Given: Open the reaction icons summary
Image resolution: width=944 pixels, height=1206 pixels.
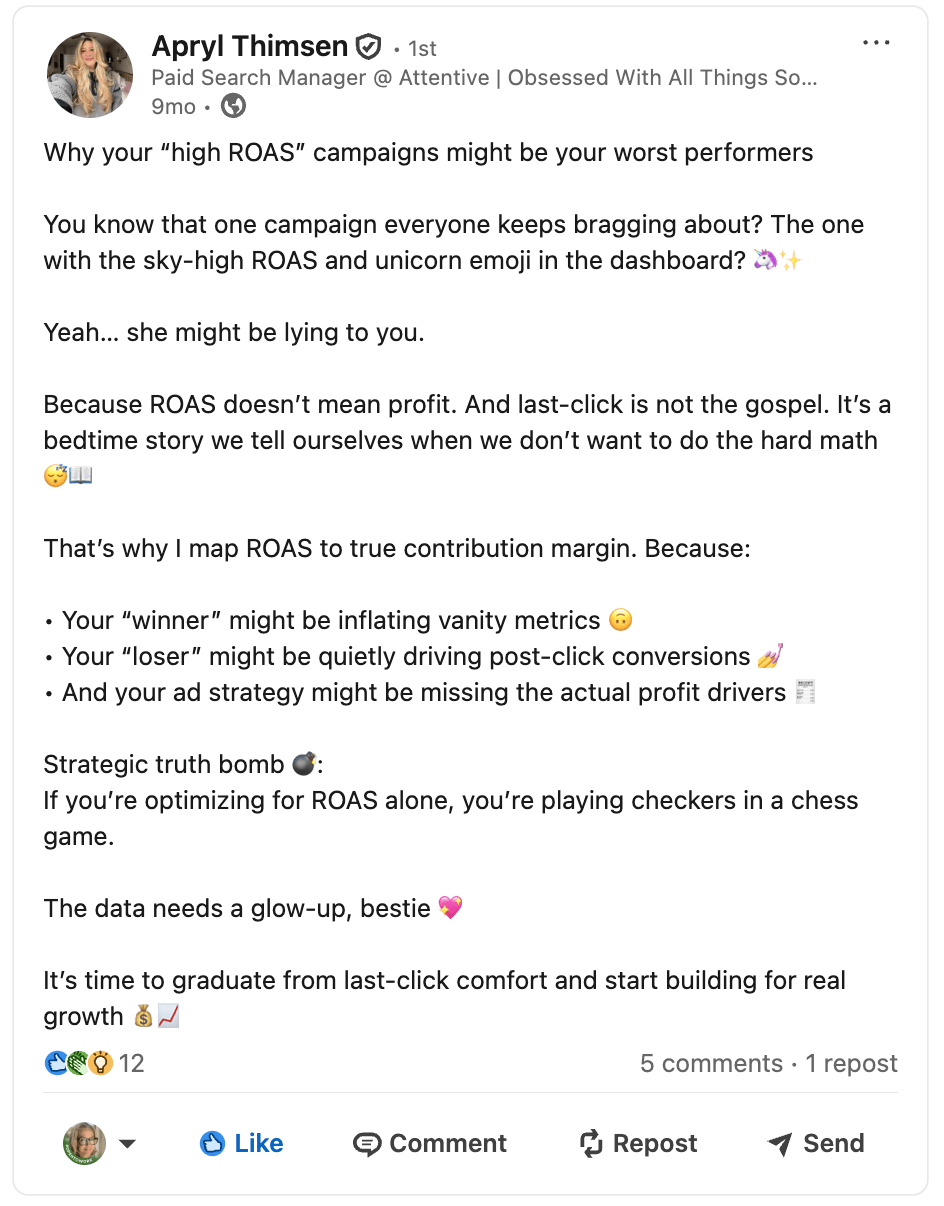Looking at the screenshot, I should (79, 1063).
